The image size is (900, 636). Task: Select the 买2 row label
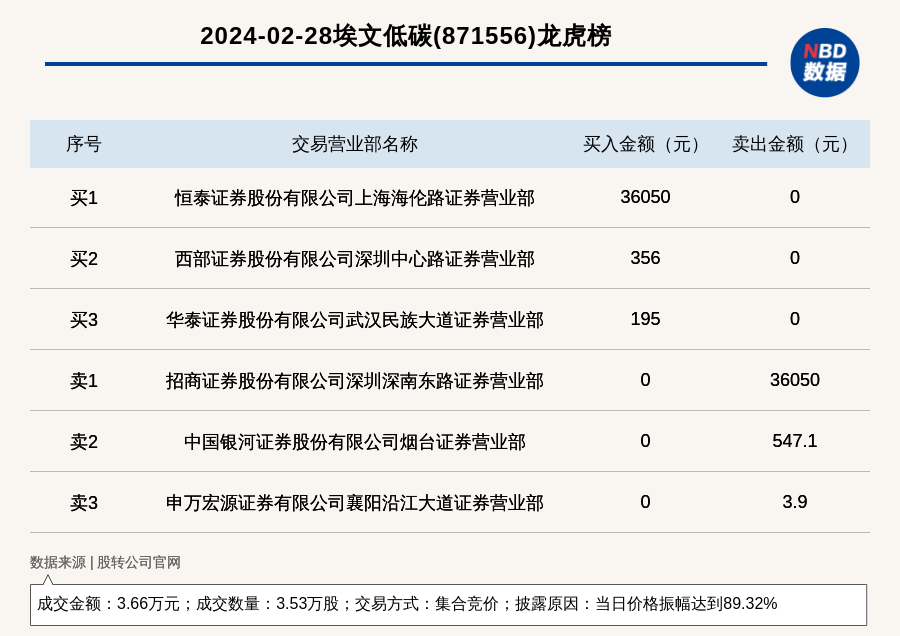coord(84,259)
